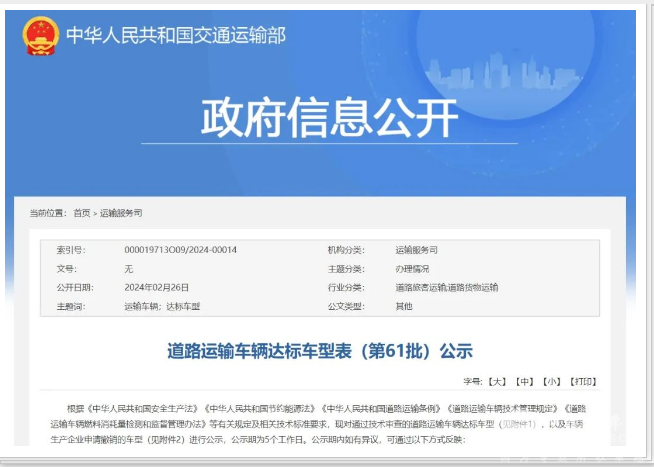Print the page using 【打印】

pyautogui.click(x=583, y=382)
